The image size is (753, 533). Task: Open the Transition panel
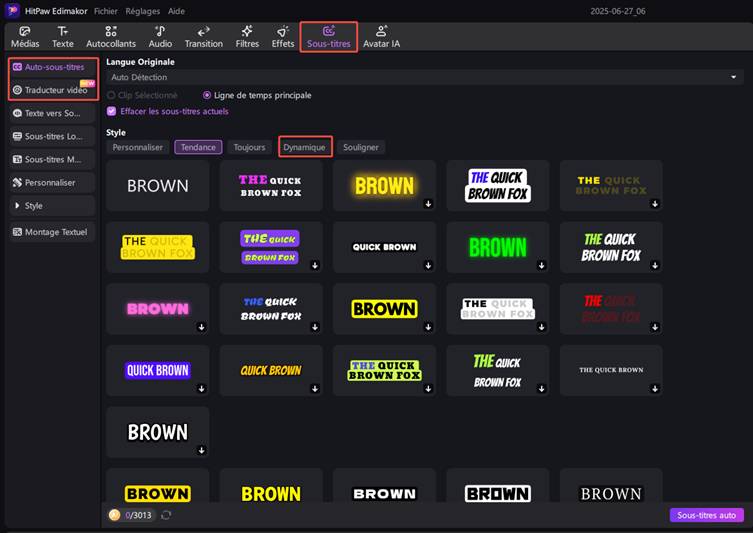[x=204, y=37]
